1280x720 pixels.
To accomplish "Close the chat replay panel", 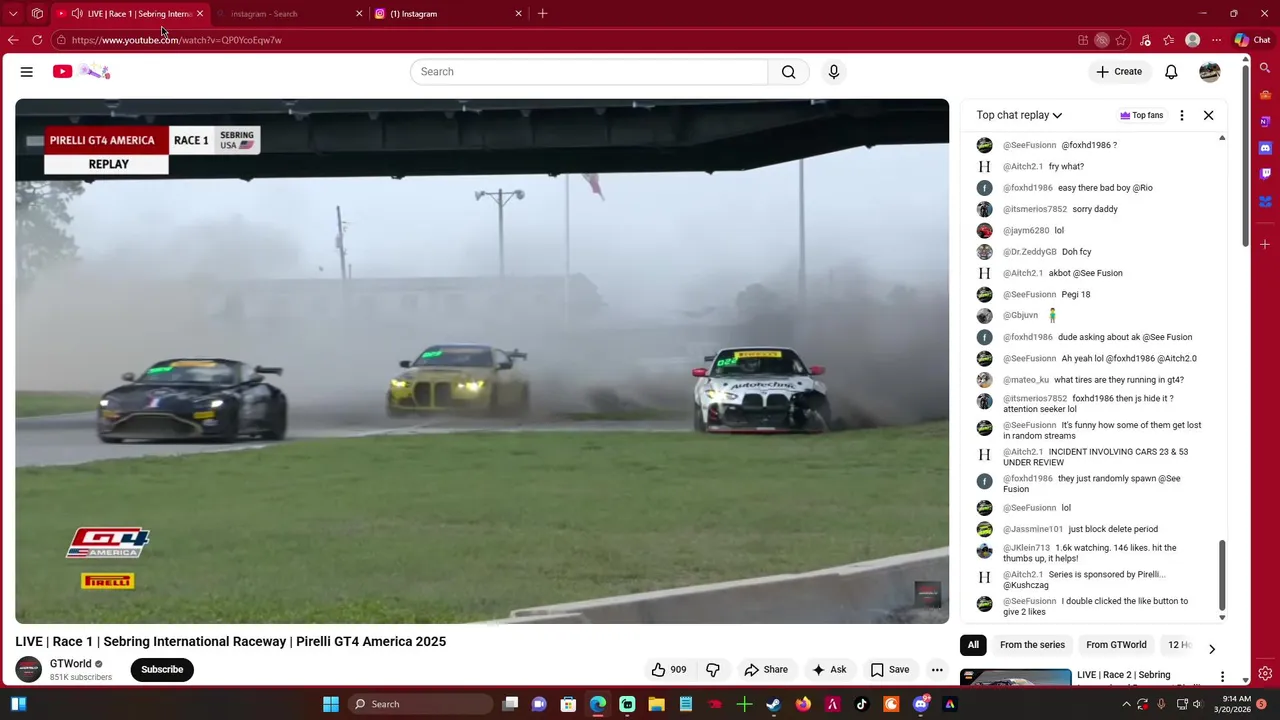I will 1208,115.
